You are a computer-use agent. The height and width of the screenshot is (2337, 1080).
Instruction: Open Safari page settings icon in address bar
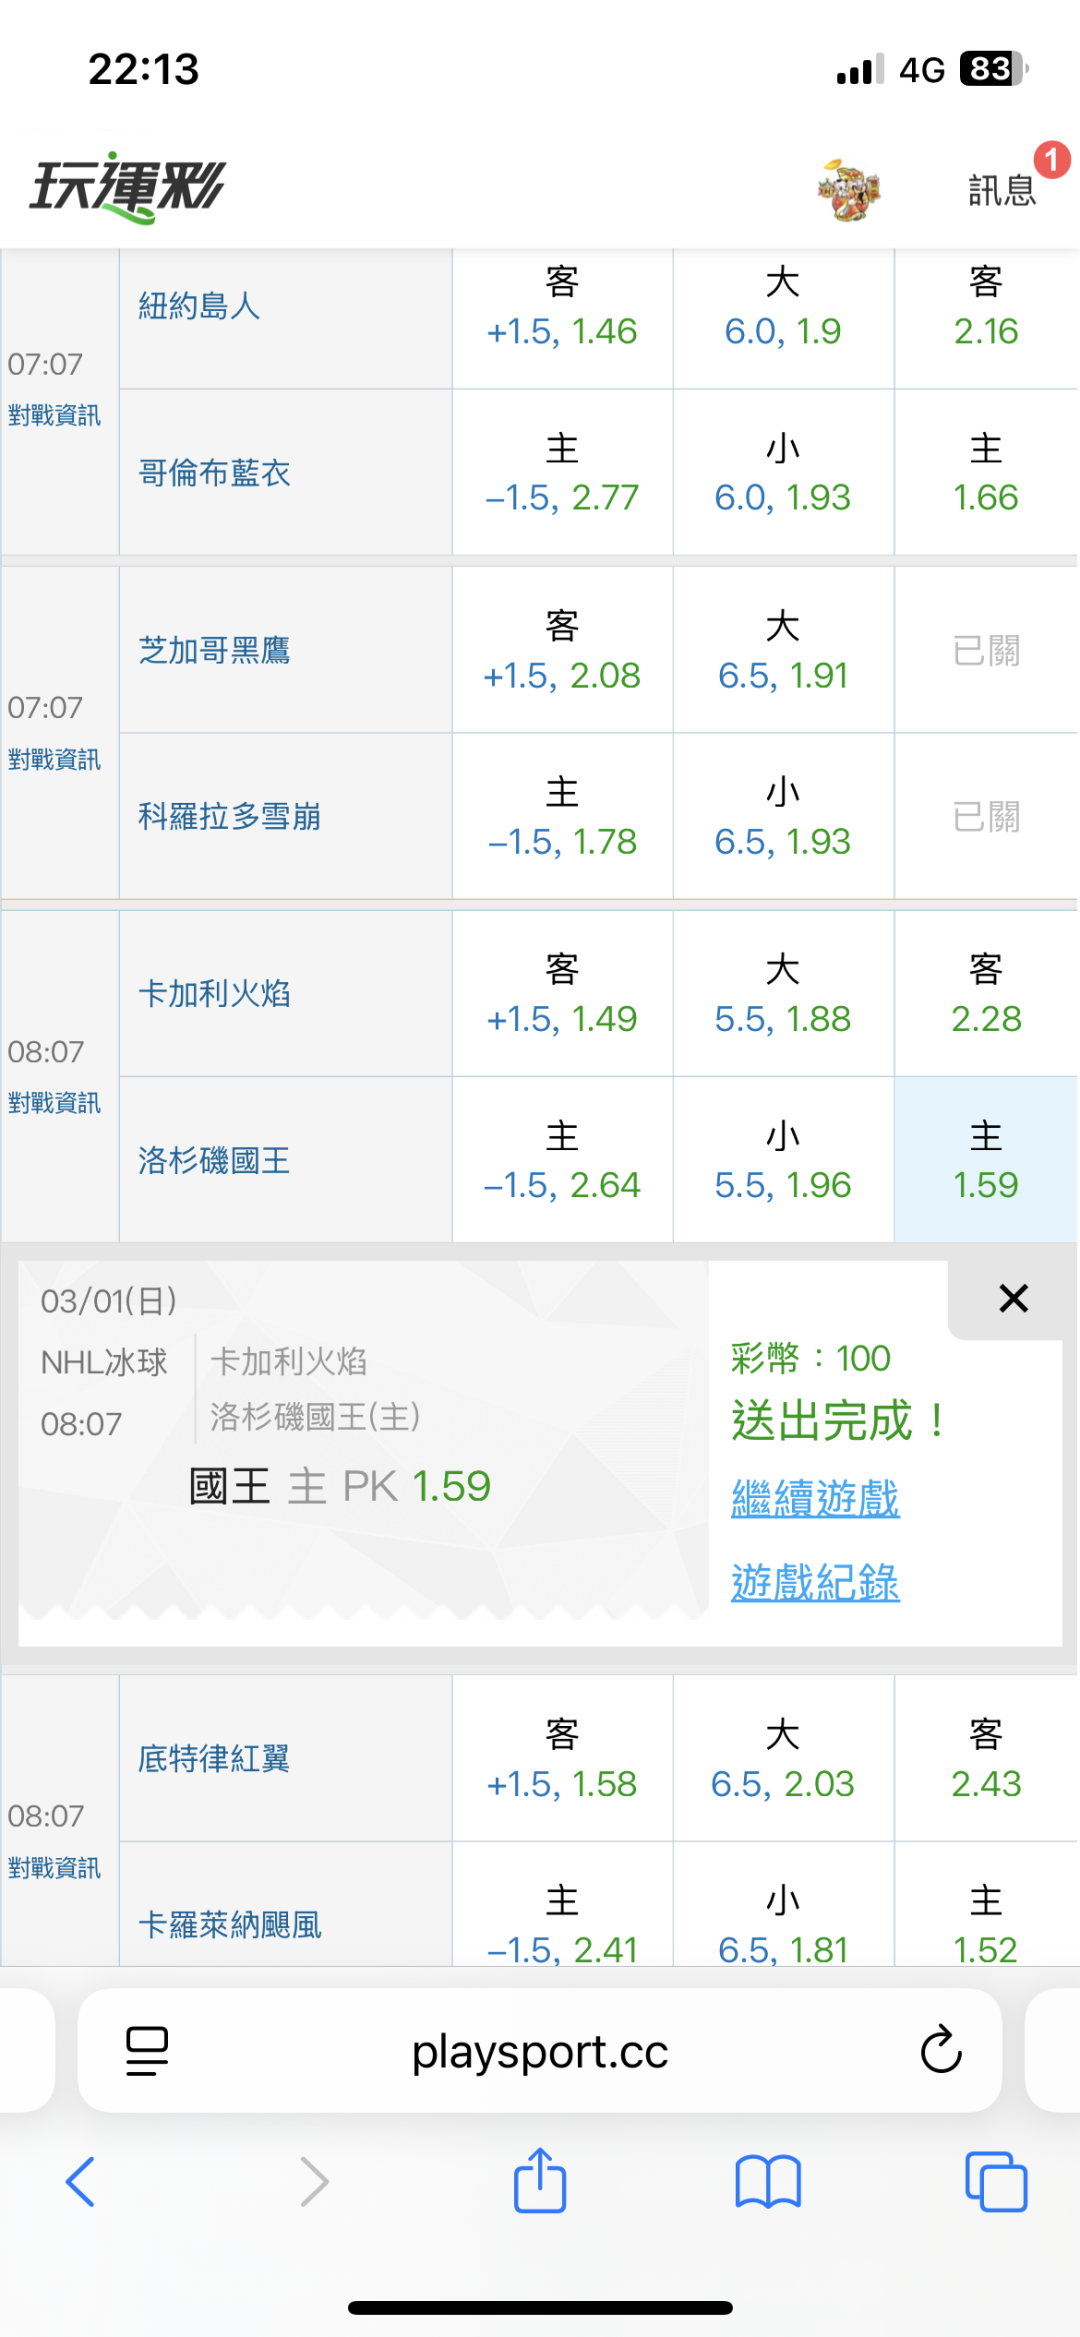pos(147,2051)
